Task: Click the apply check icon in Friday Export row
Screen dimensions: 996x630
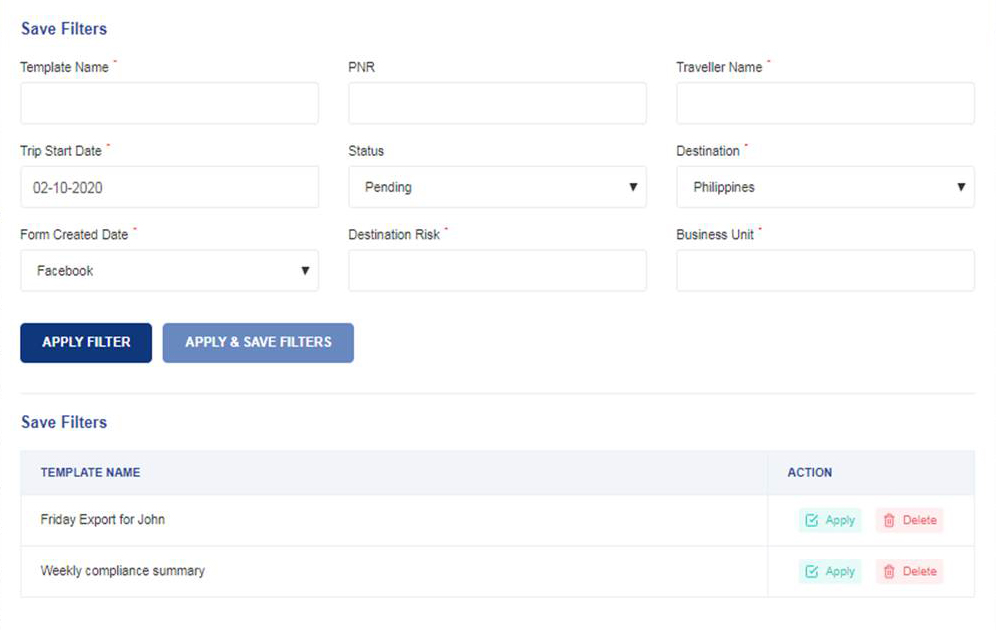Action: pyautogui.click(x=812, y=520)
